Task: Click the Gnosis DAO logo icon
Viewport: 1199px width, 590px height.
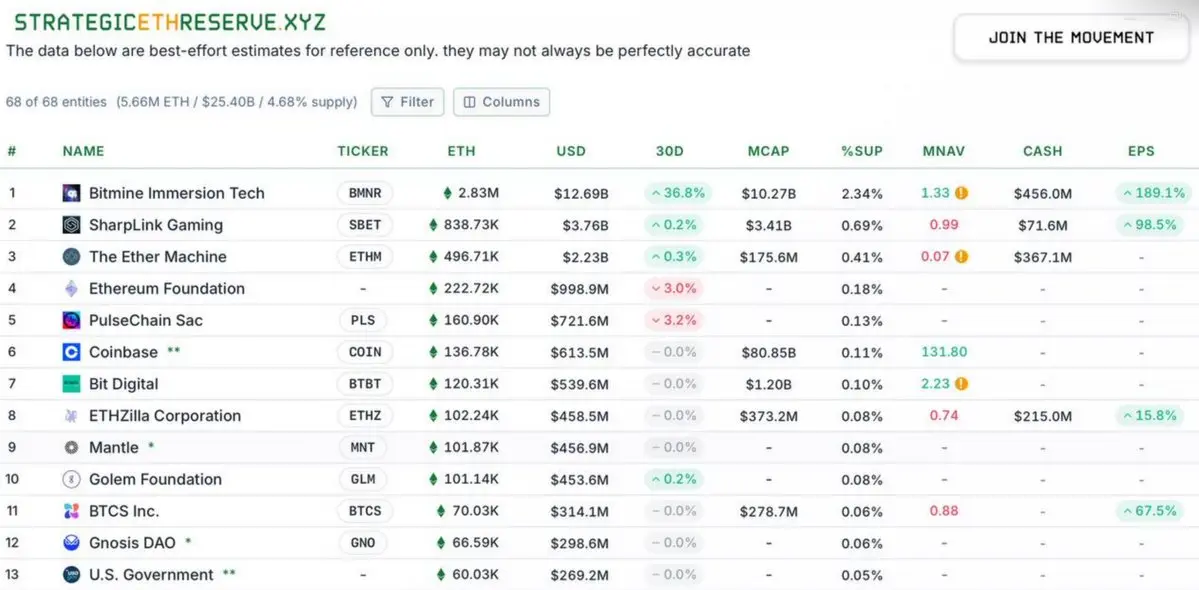Action: tap(71, 543)
